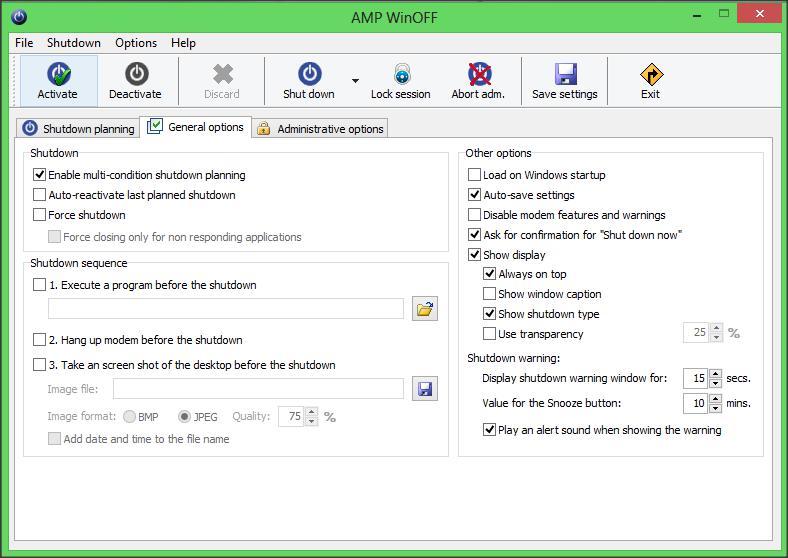Enable Auto-reactivate last planned shutdown
This screenshot has height=558, width=788.
[x=39, y=195]
